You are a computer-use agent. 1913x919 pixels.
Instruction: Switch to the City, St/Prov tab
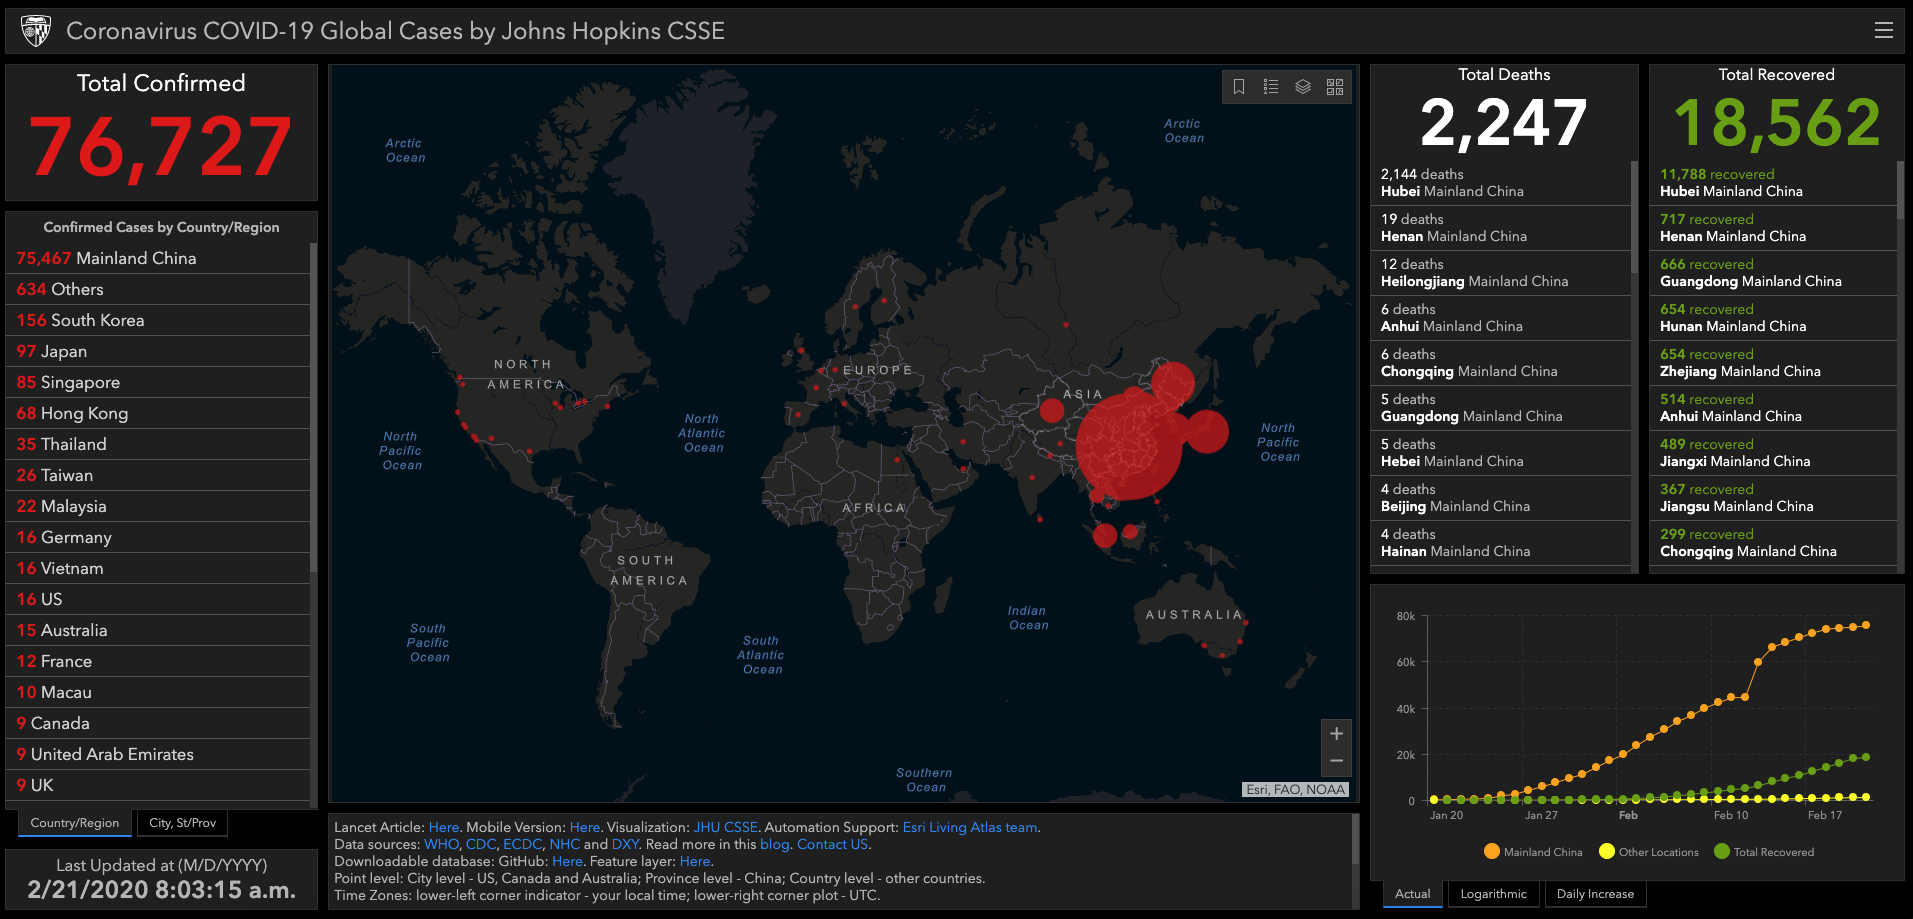182,823
